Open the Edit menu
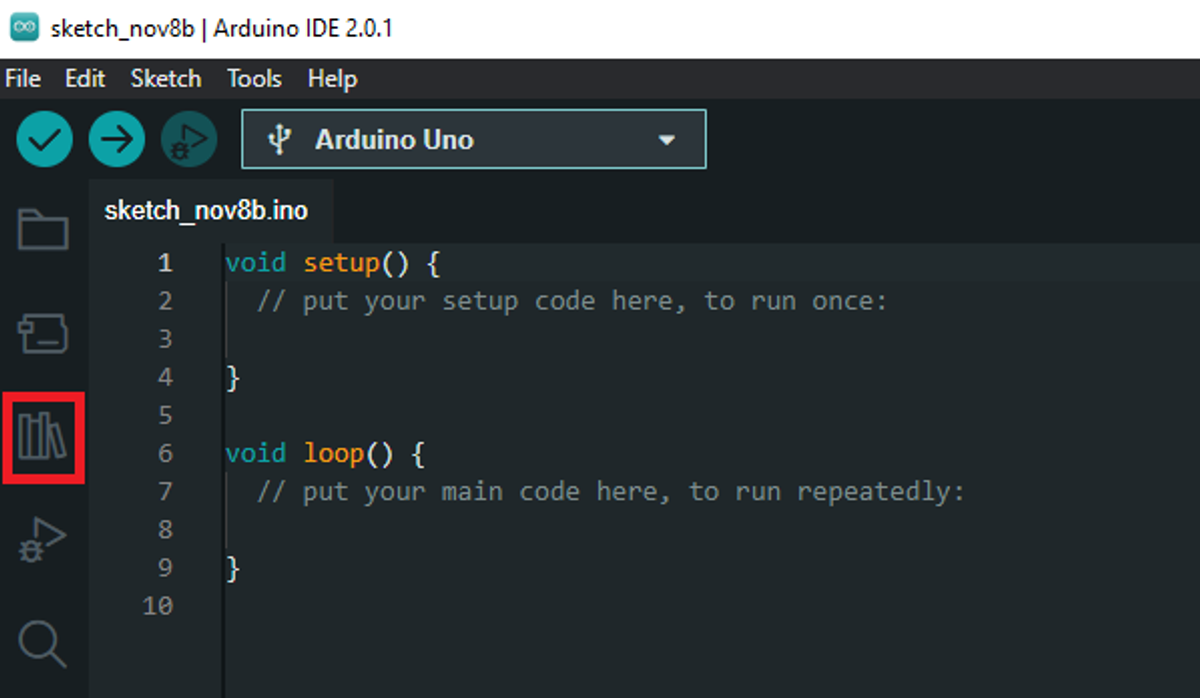Viewport: 1200px width, 698px height. (x=85, y=79)
